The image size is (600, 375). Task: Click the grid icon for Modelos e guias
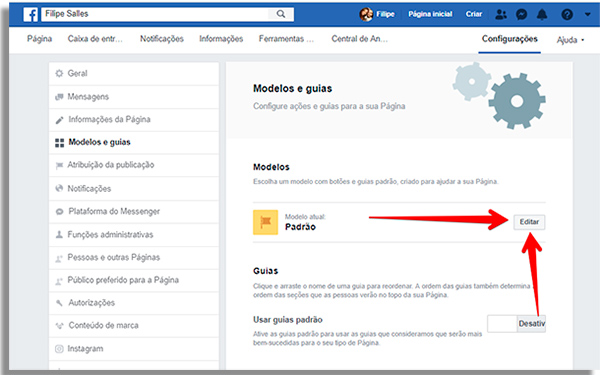tap(59, 143)
